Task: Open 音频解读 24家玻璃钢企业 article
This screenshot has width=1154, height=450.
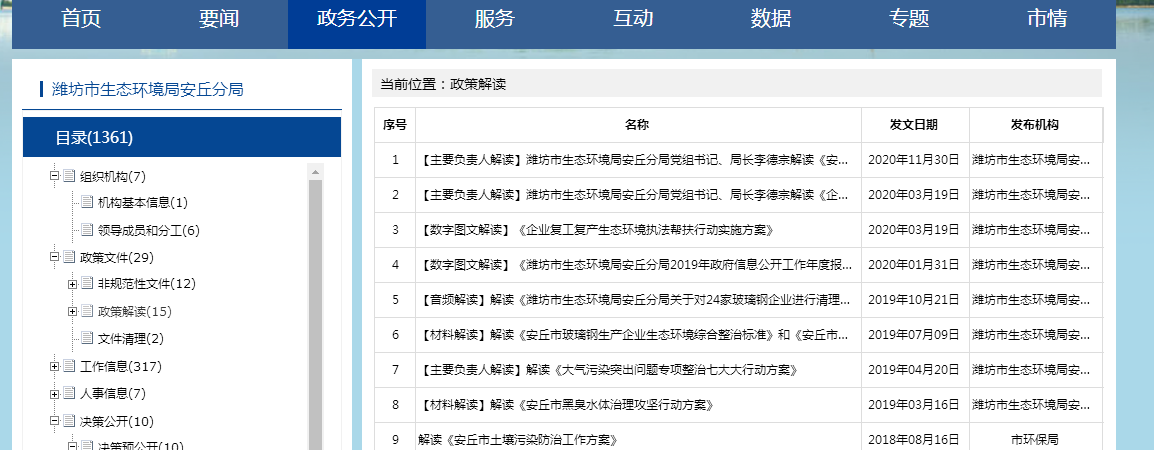Action: [634, 300]
